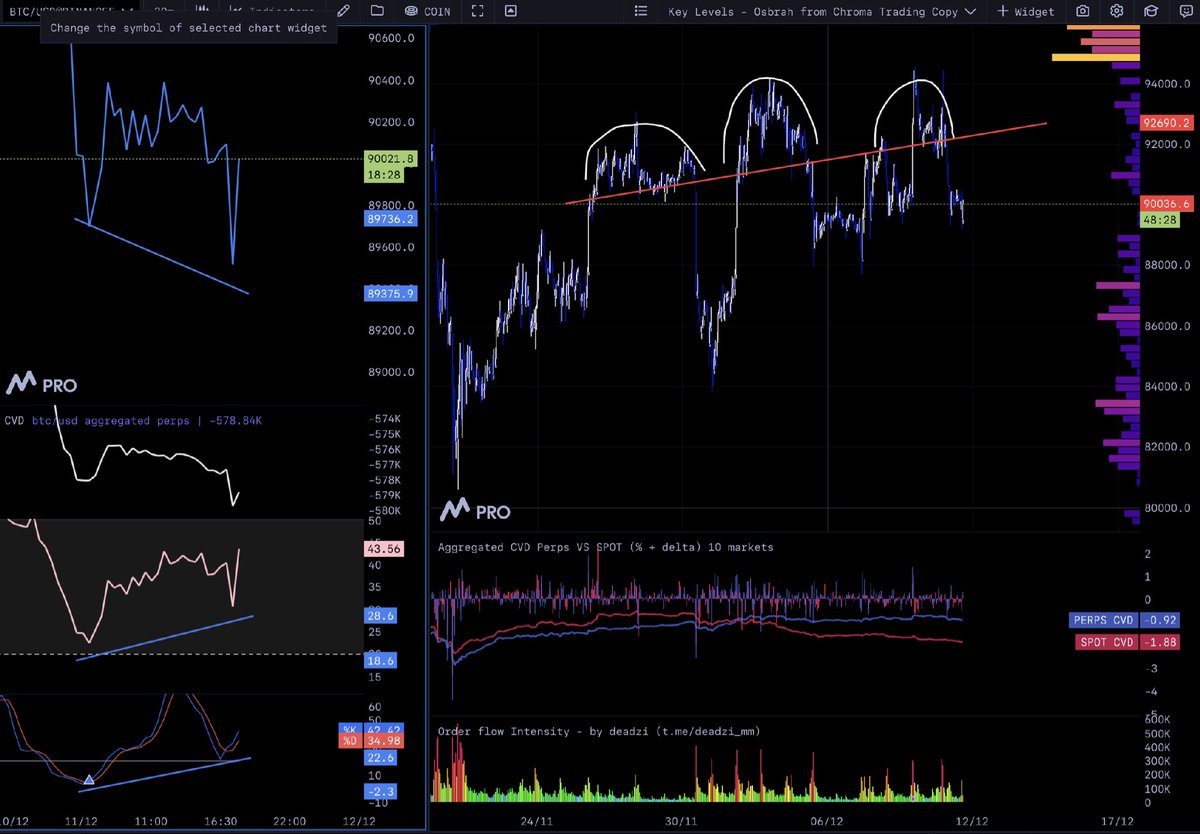Toggle fullscreen with the brackets icon
The width and height of the screenshot is (1200, 834).
tap(477, 11)
